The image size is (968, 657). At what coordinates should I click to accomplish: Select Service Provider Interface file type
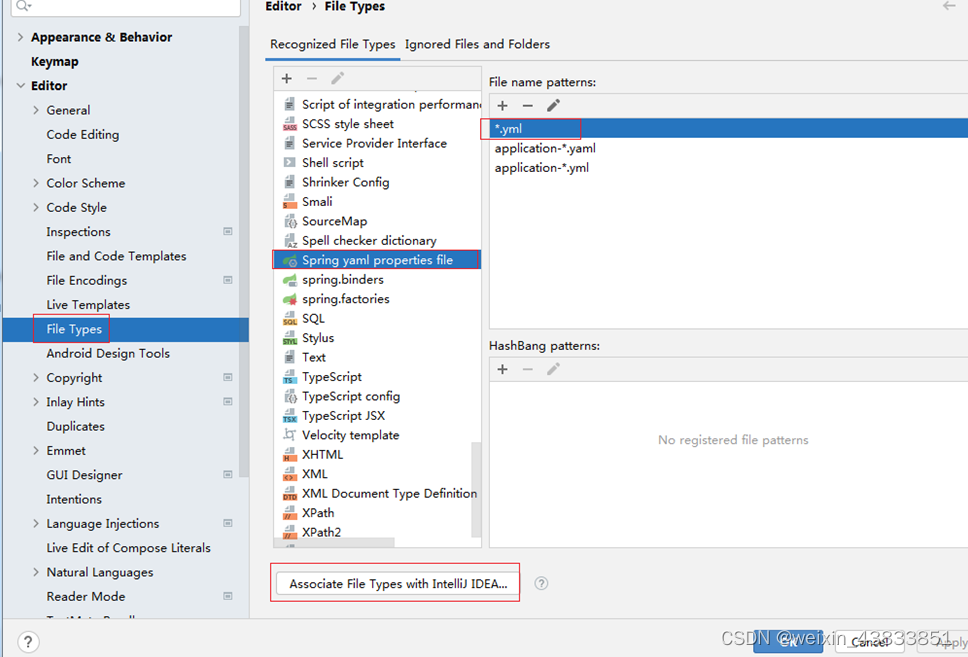(x=377, y=143)
